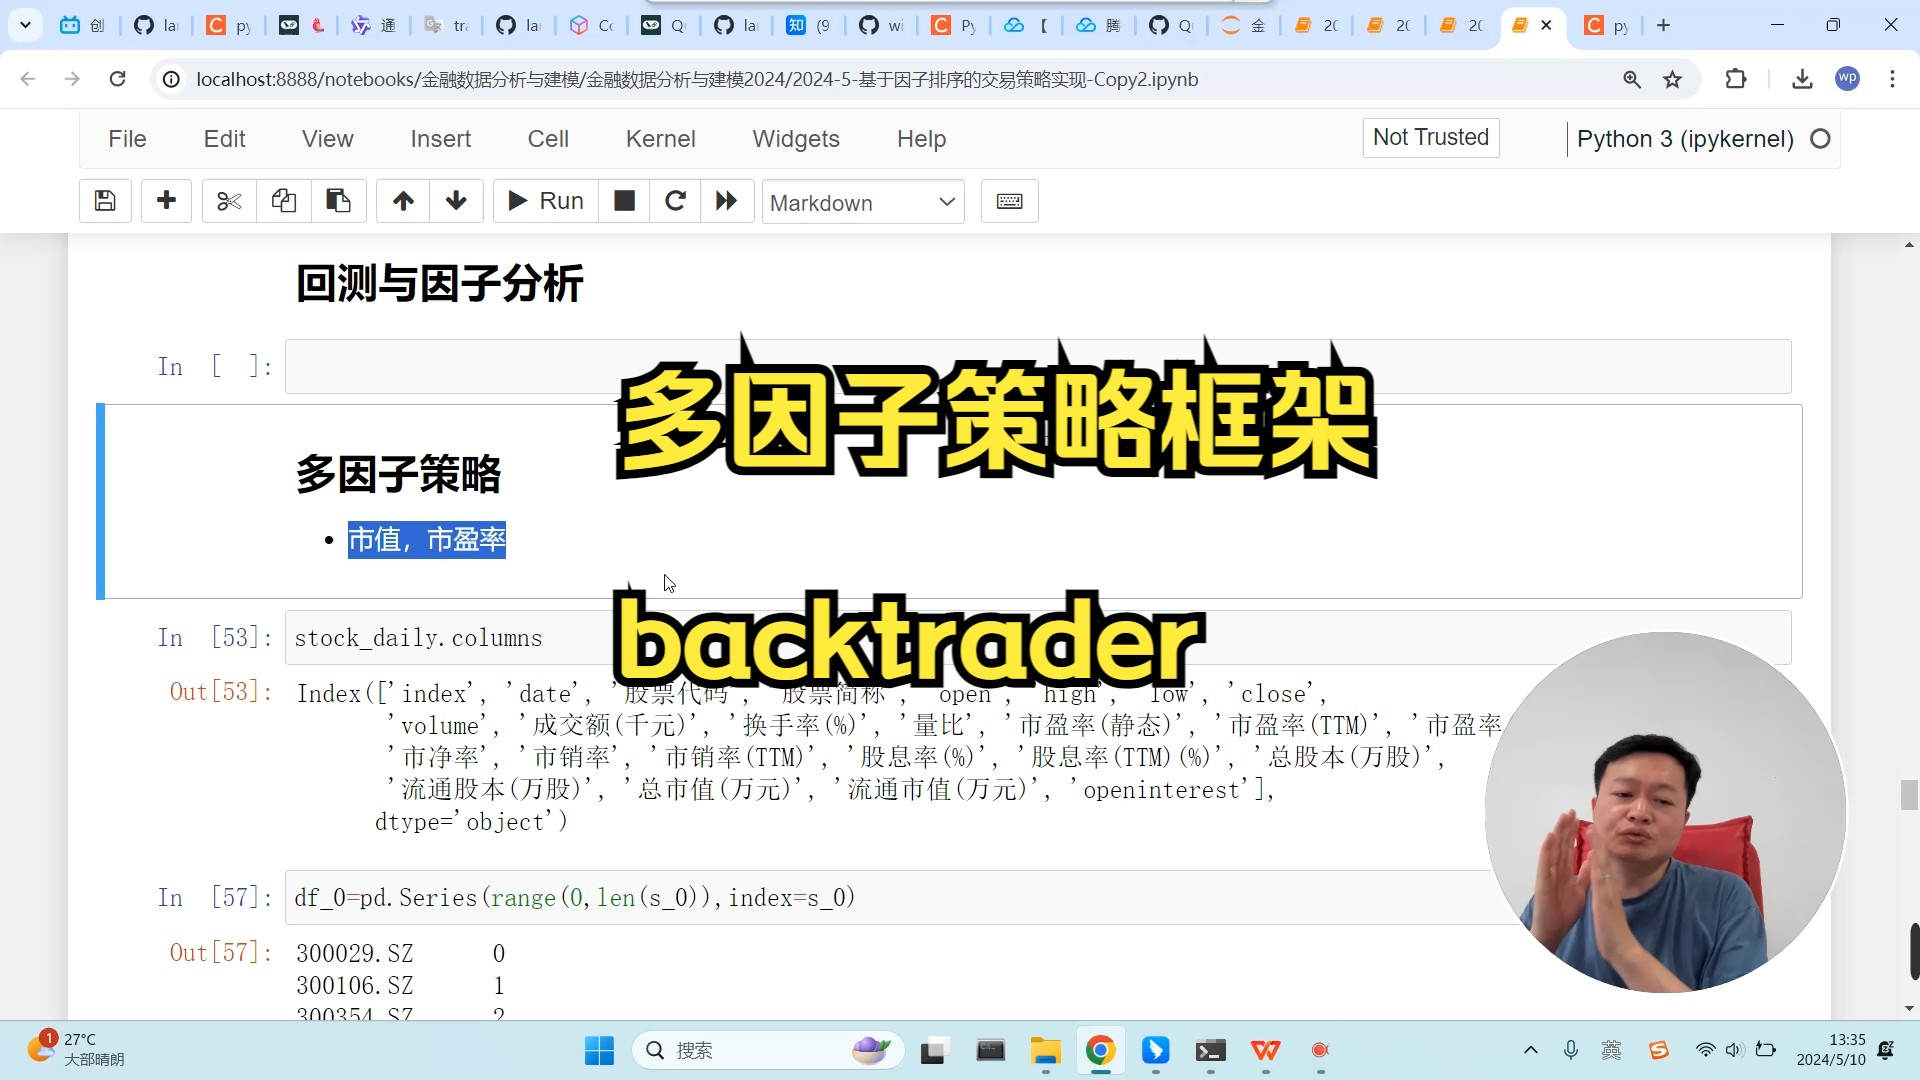The image size is (1920, 1080).
Task: Open the File menu
Action: tap(127, 139)
